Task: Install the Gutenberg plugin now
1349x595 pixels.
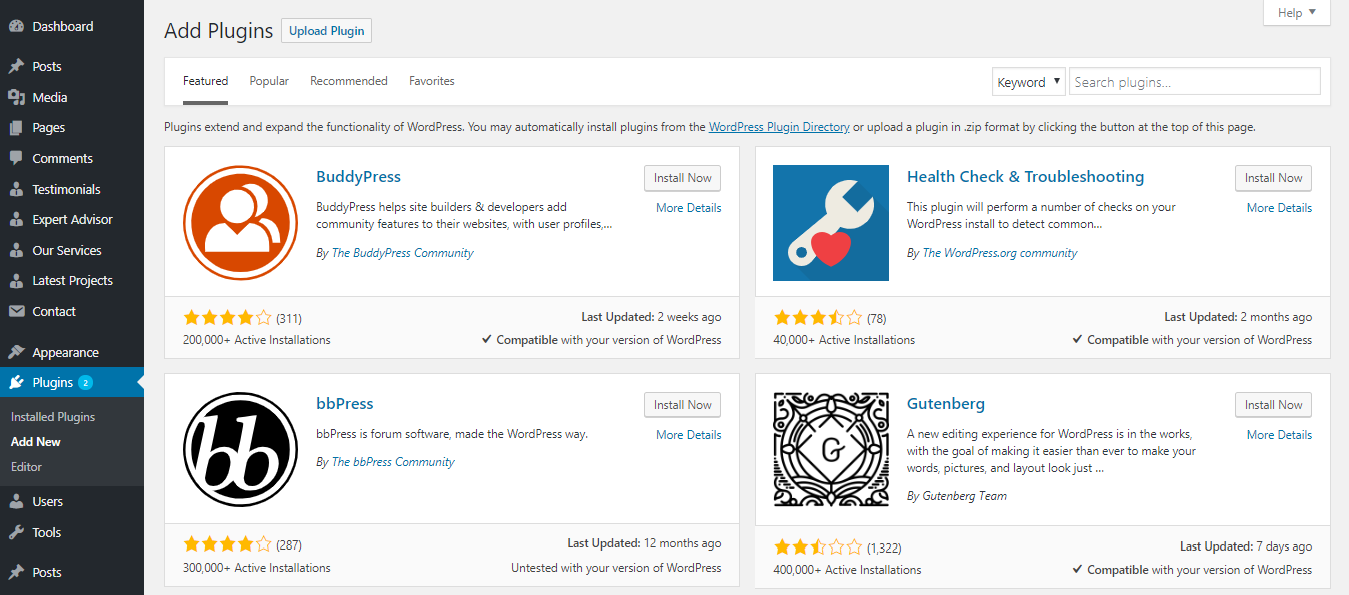Action: tap(1273, 405)
